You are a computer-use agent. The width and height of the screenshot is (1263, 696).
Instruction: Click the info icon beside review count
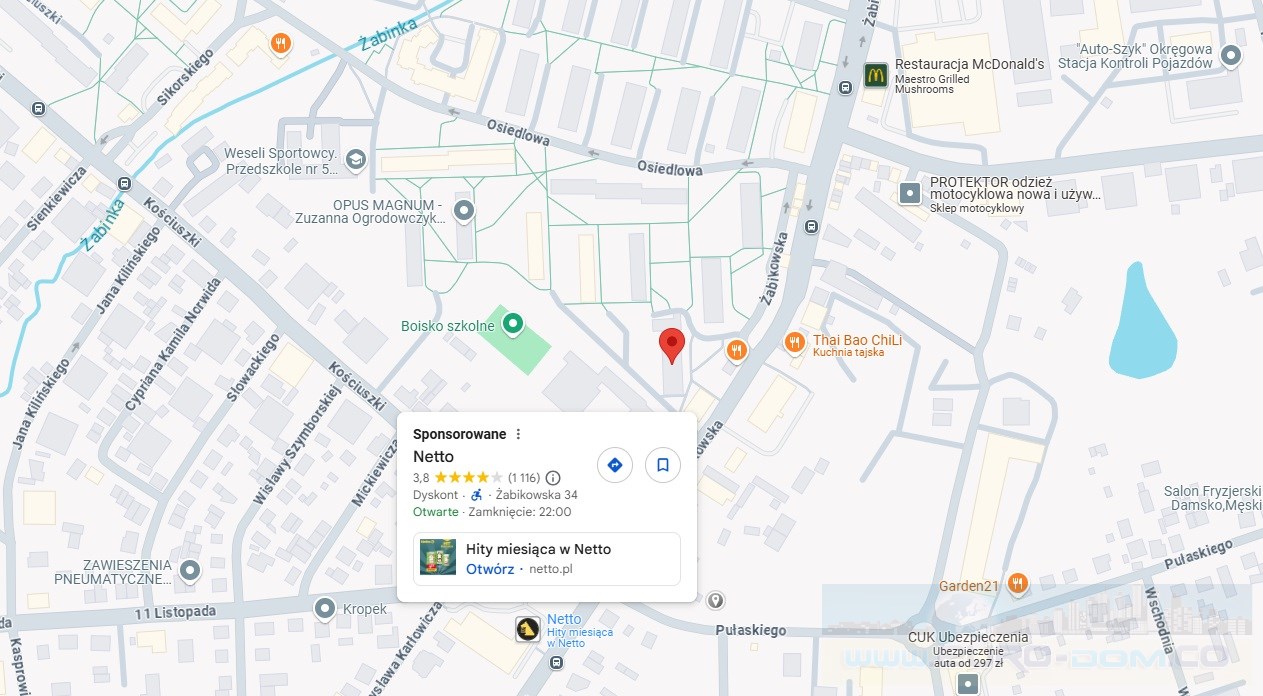click(x=553, y=478)
